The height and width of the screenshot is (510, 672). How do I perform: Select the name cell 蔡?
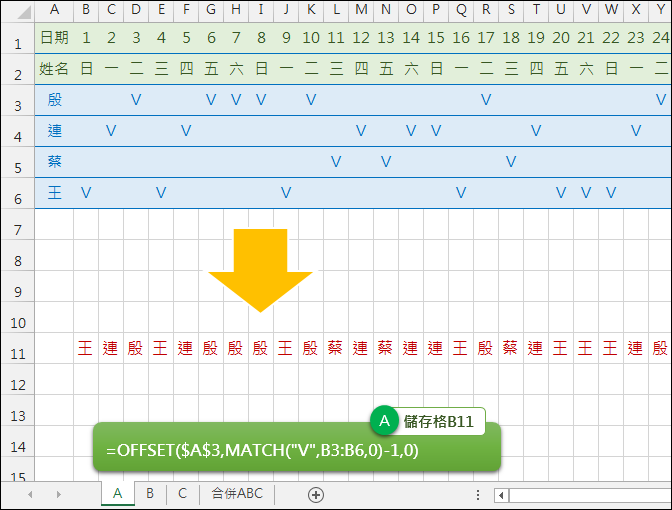(54, 162)
